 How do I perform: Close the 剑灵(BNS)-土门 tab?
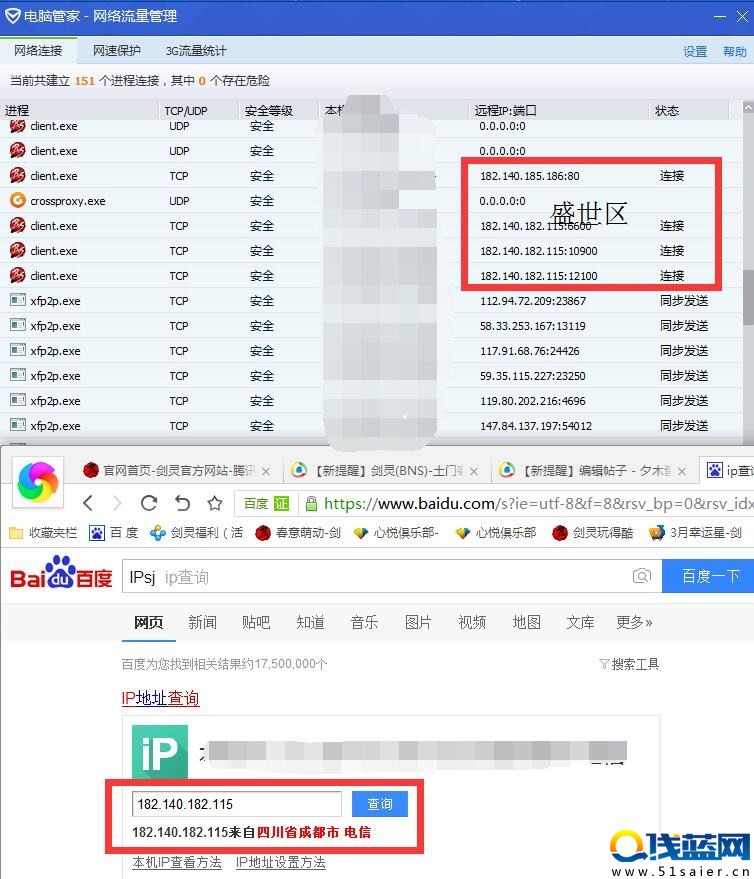474,472
